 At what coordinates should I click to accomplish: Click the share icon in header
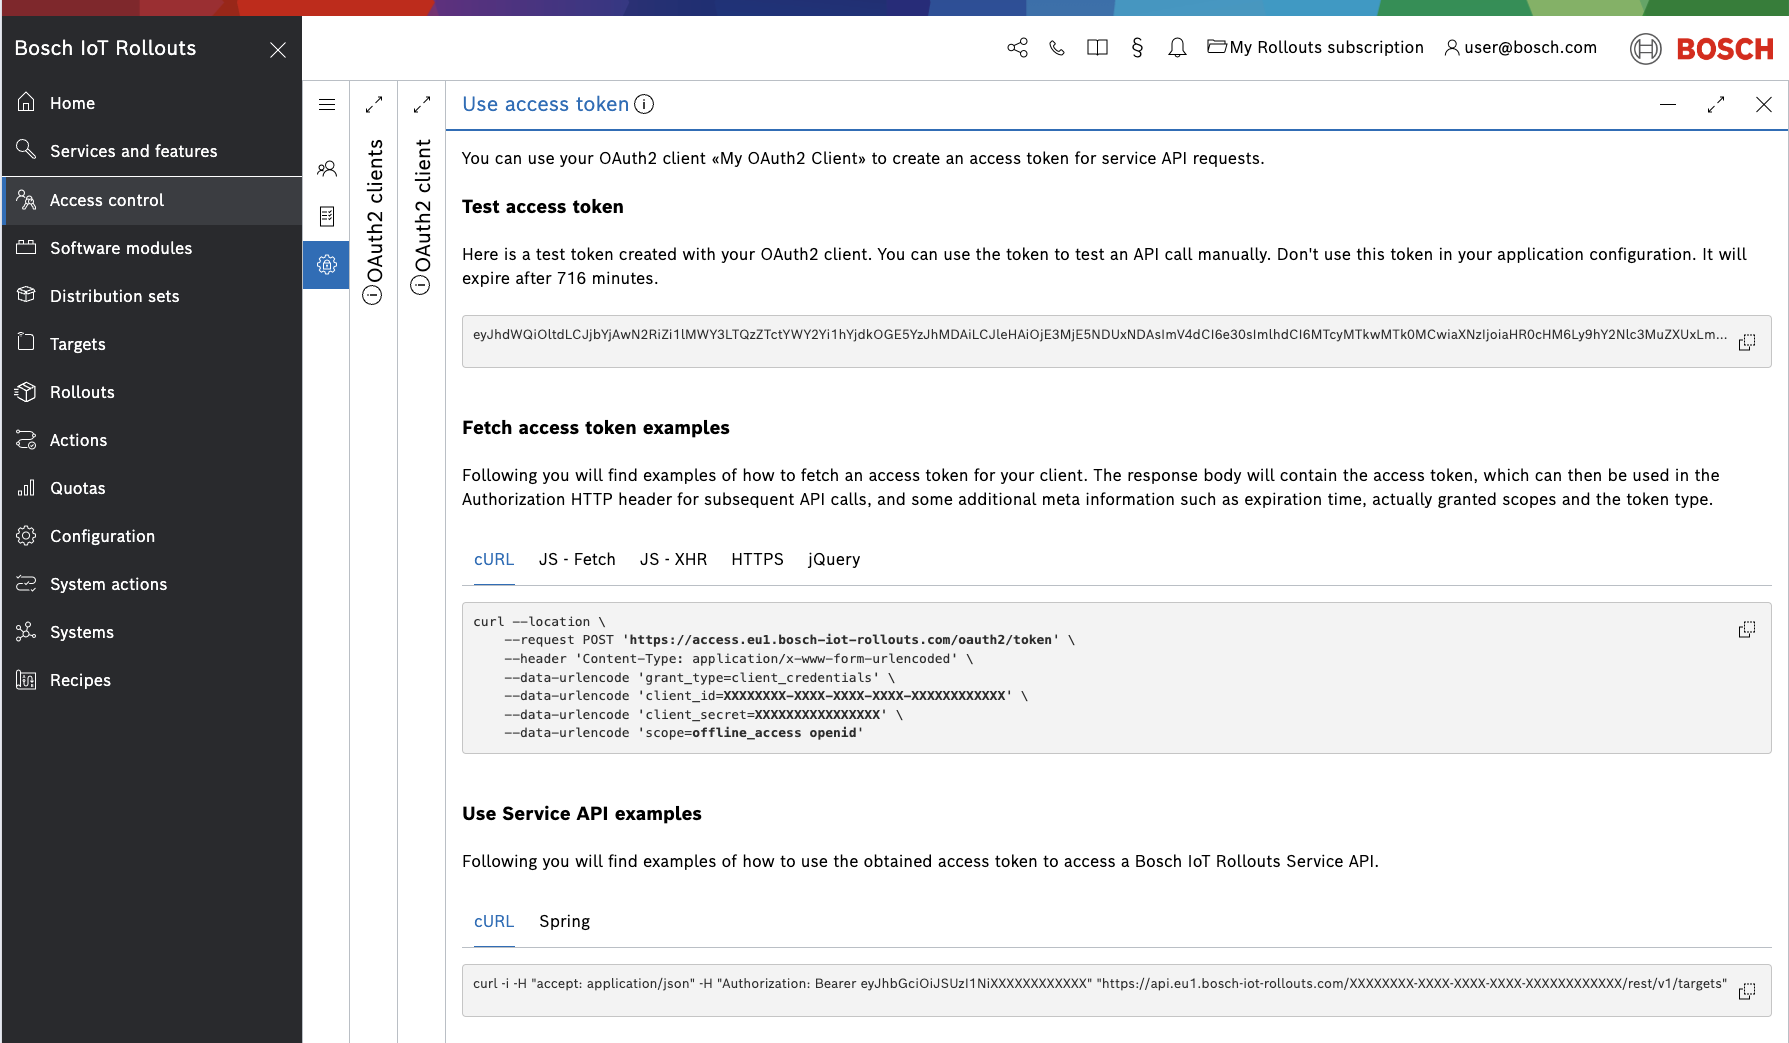click(1017, 48)
